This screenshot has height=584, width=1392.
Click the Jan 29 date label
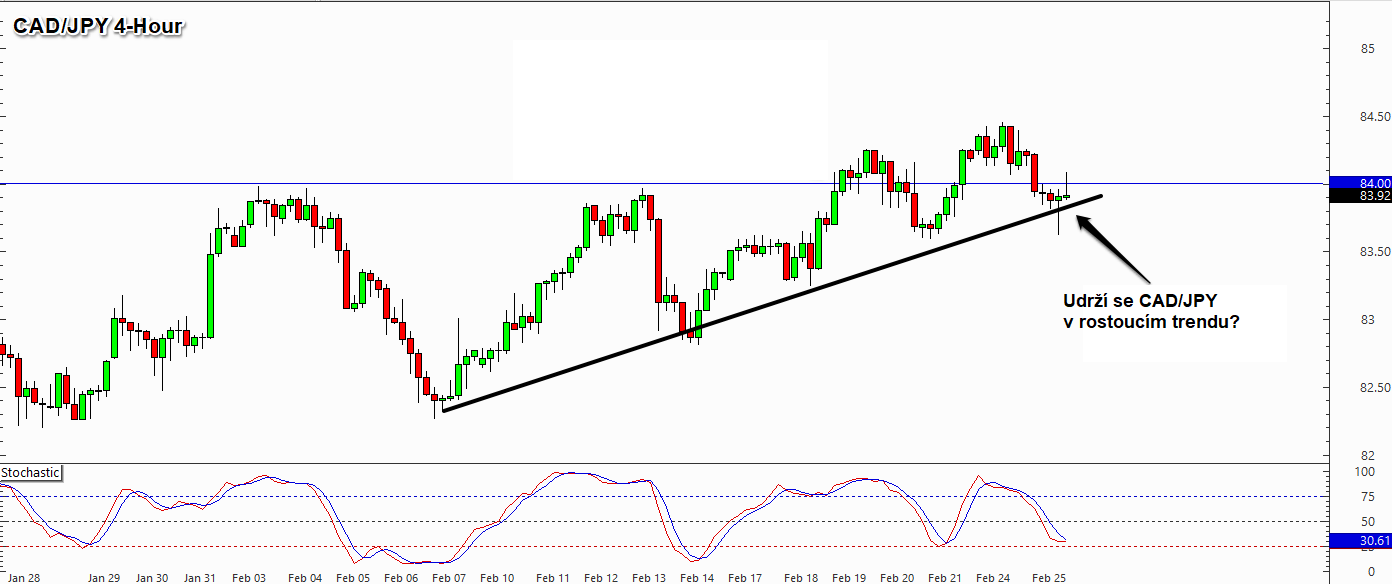[x=103, y=578]
